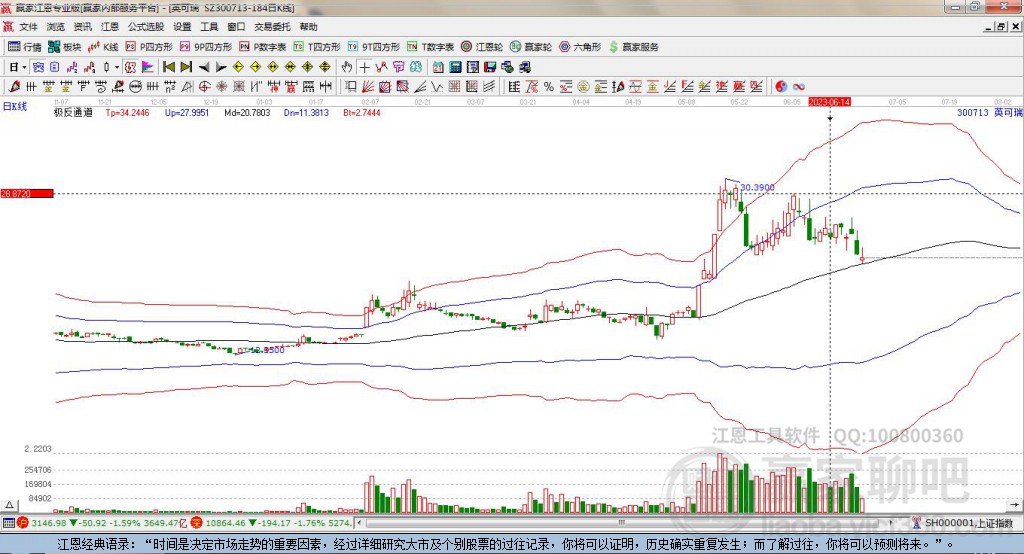The width and height of the screenshot is (1024, 554).
Task: Select the circular crosshair target tool
Action: pos(204,86)
